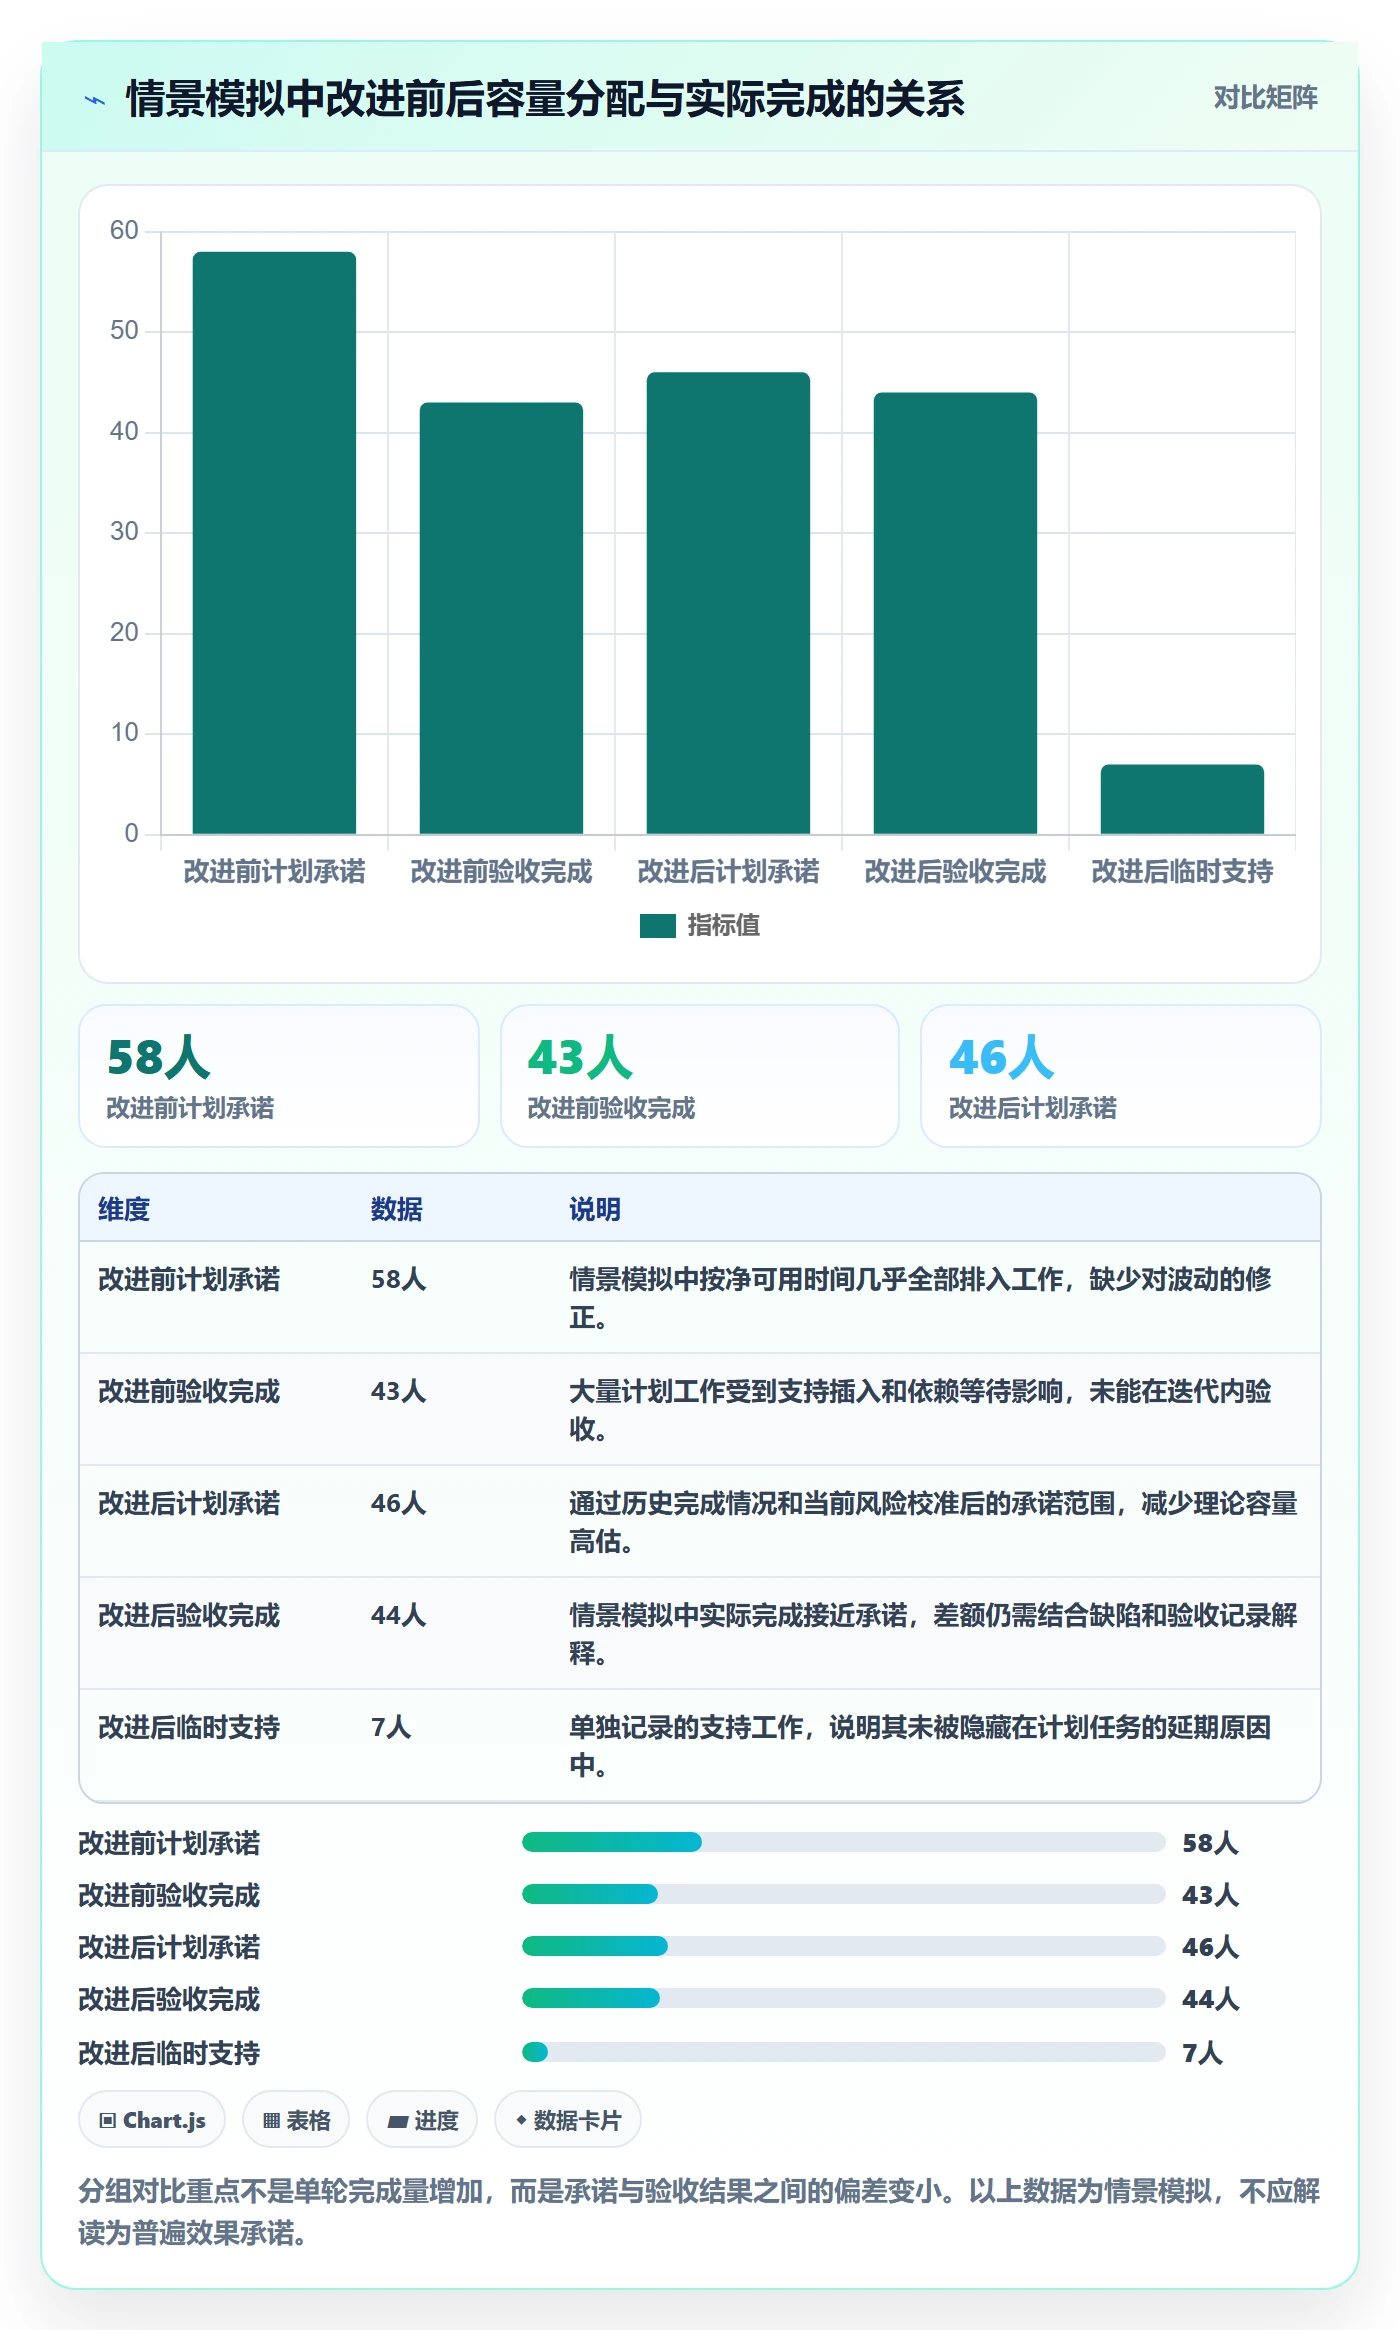Click the 60 tick on the y-axis
Viewport: 1400px width, 2330px height.
coord(124,231)
